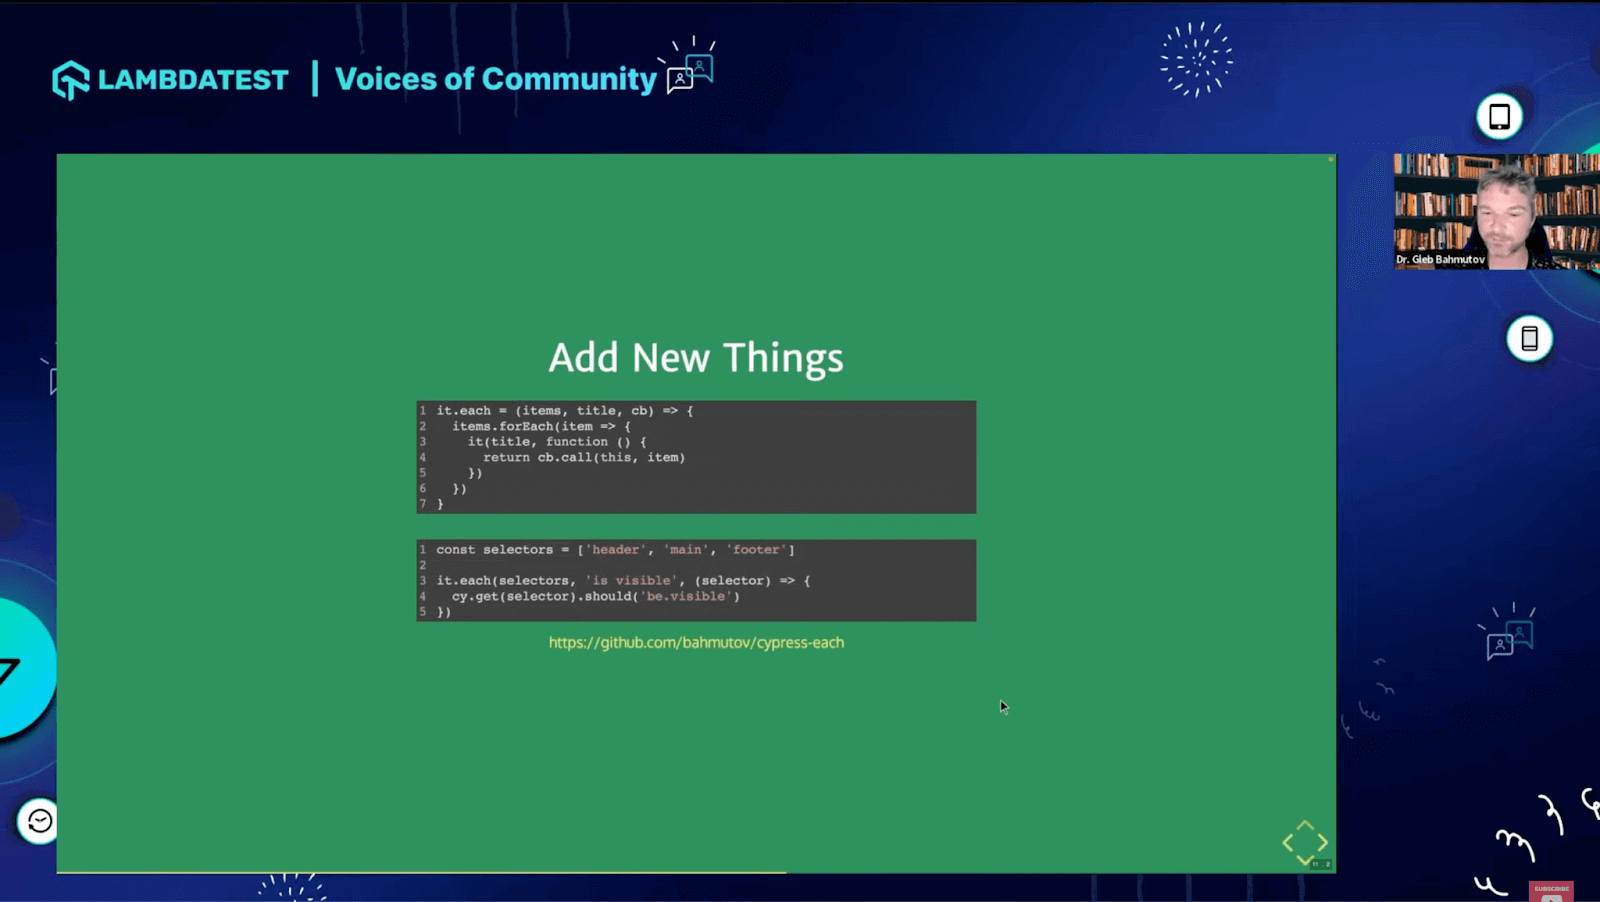Click the red Subscribe button
Screen dimensions: 1600x902
tap(1551, 890)
